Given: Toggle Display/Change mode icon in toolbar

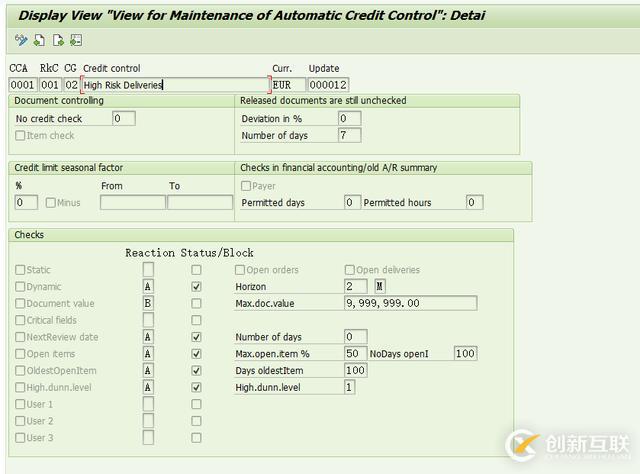Looking at the screenshot, I should point(21,40).
